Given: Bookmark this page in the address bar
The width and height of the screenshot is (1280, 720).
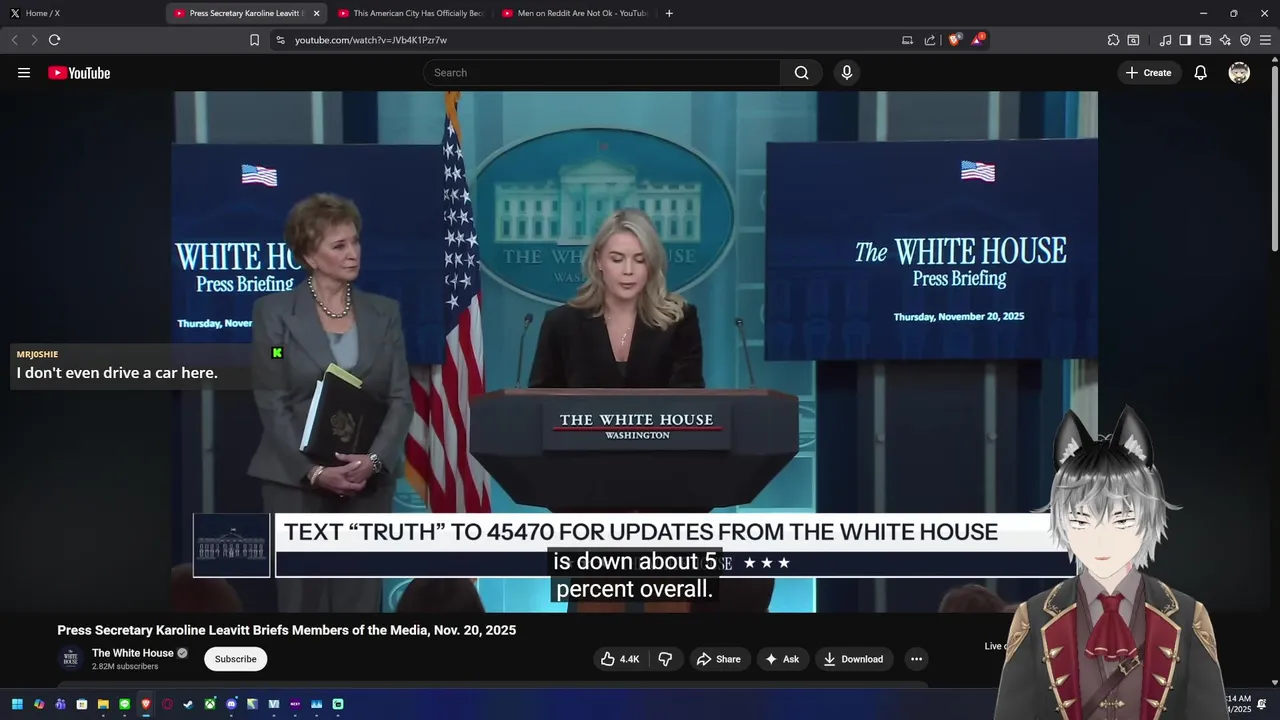Looking at the screenshot, I should (x=254, y=40).
